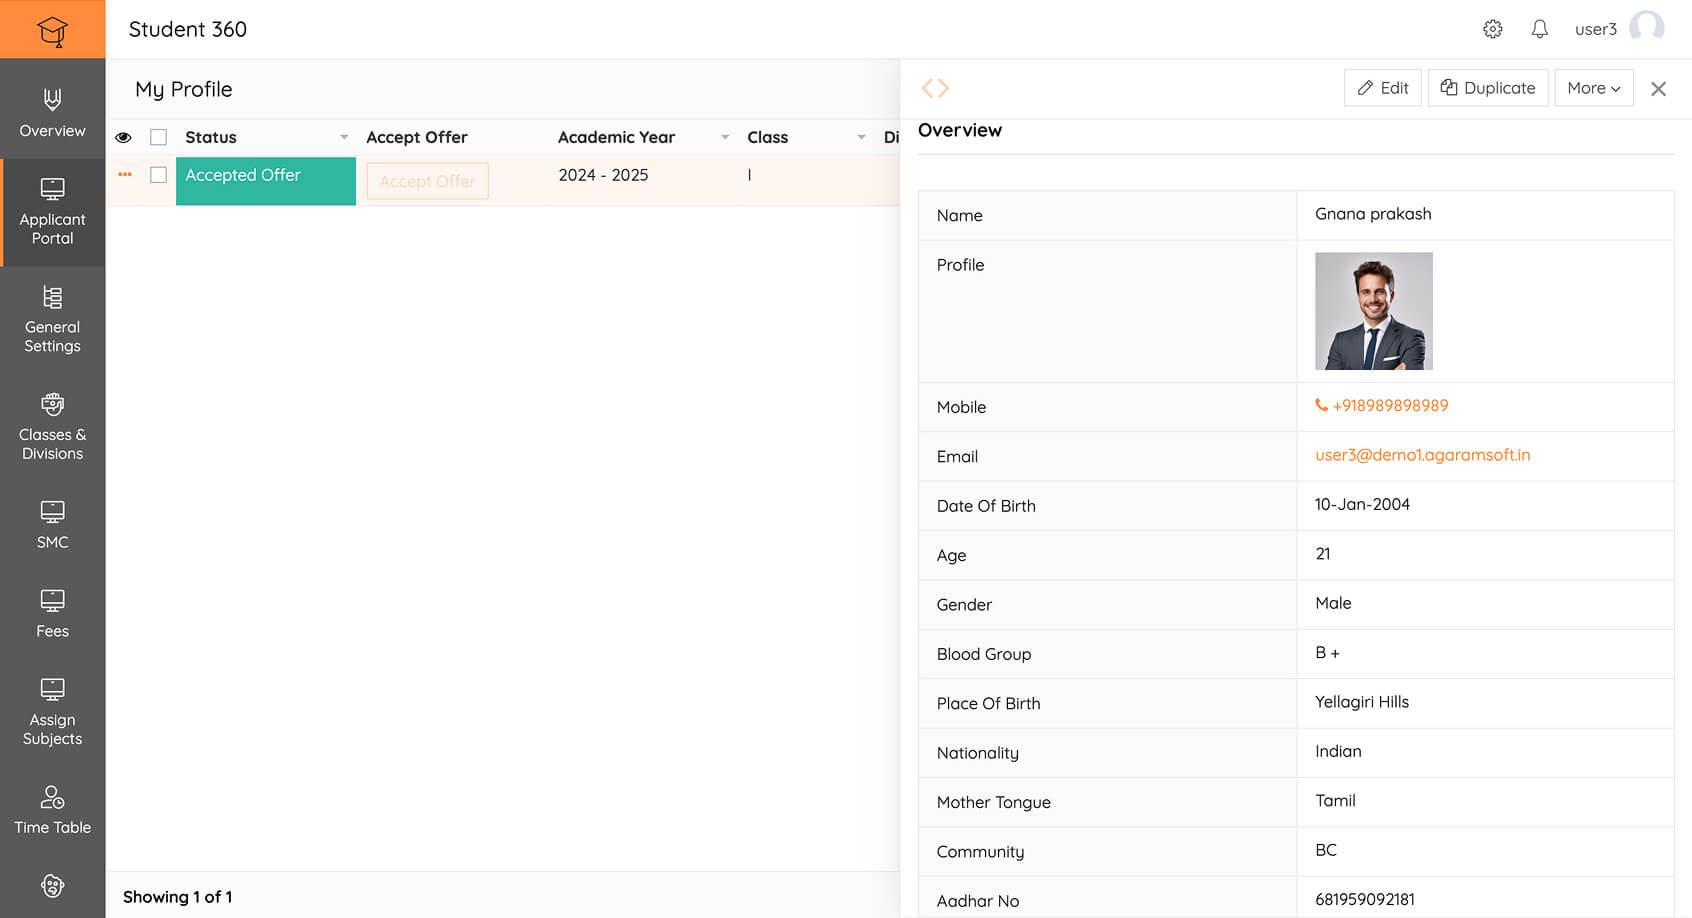Open the Applicant Portal section
This screenshot has width=1692, height=918.
[52, 212]
